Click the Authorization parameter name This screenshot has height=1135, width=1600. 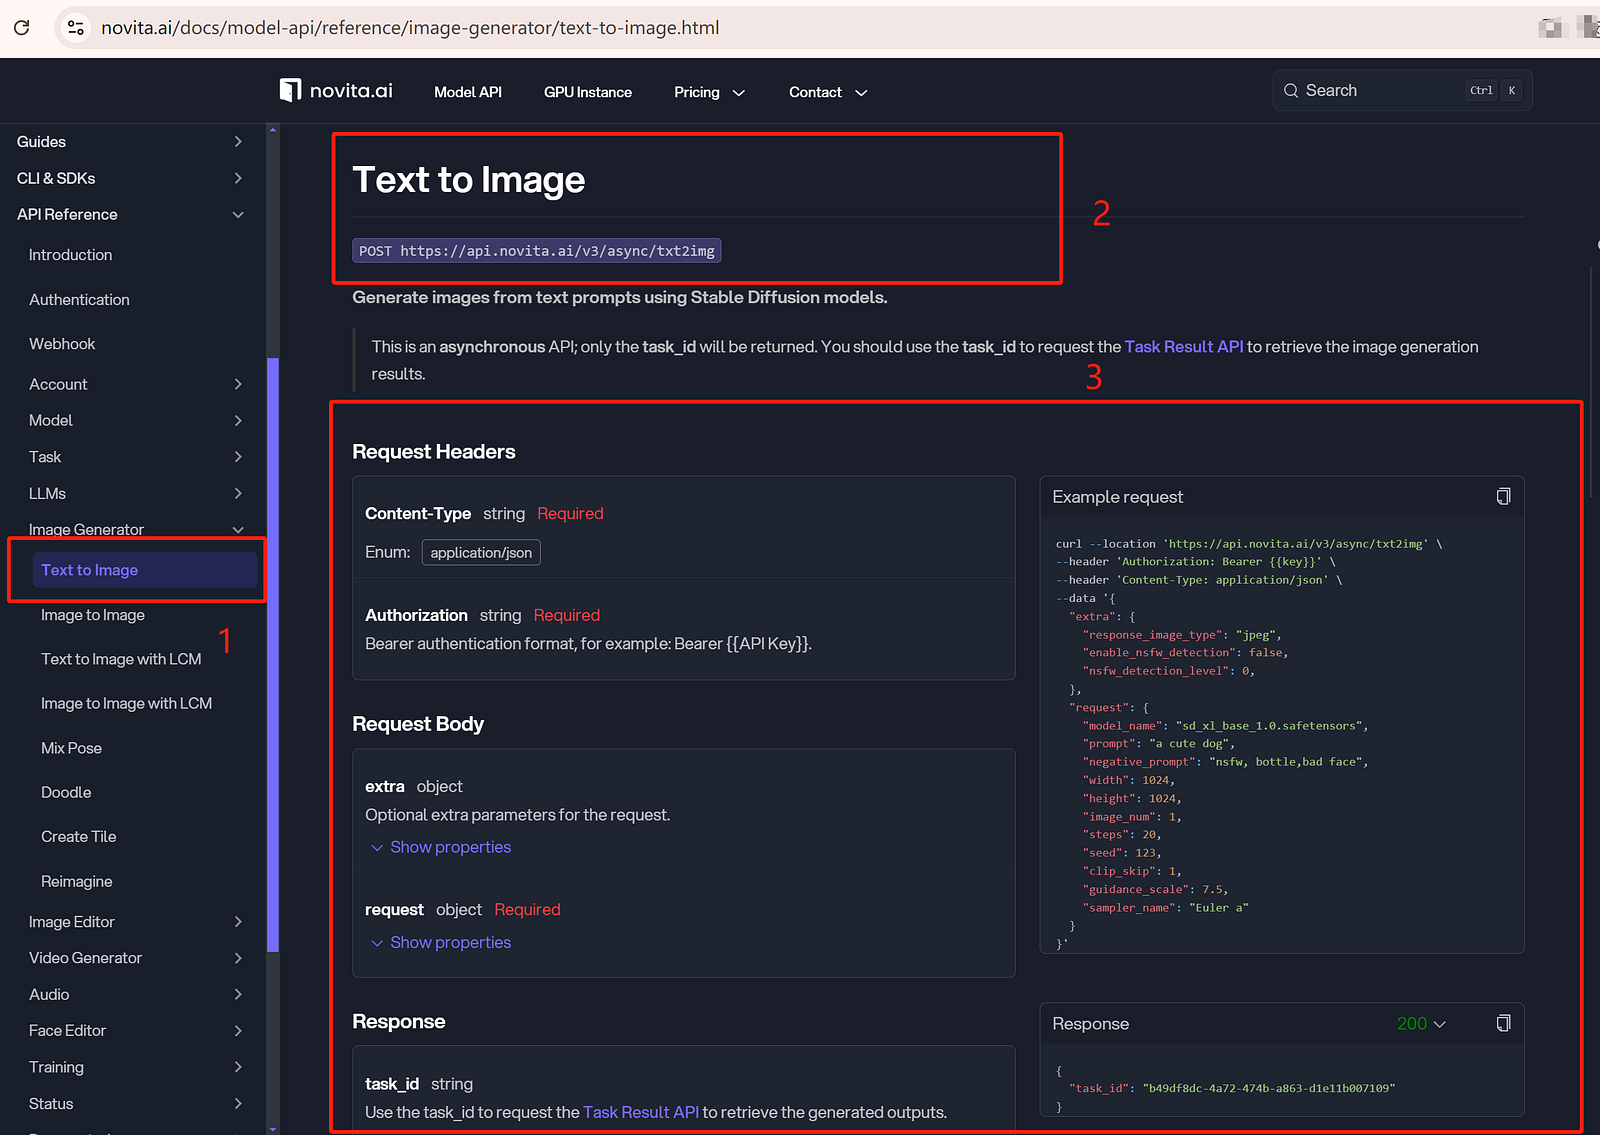click(416, 616)
